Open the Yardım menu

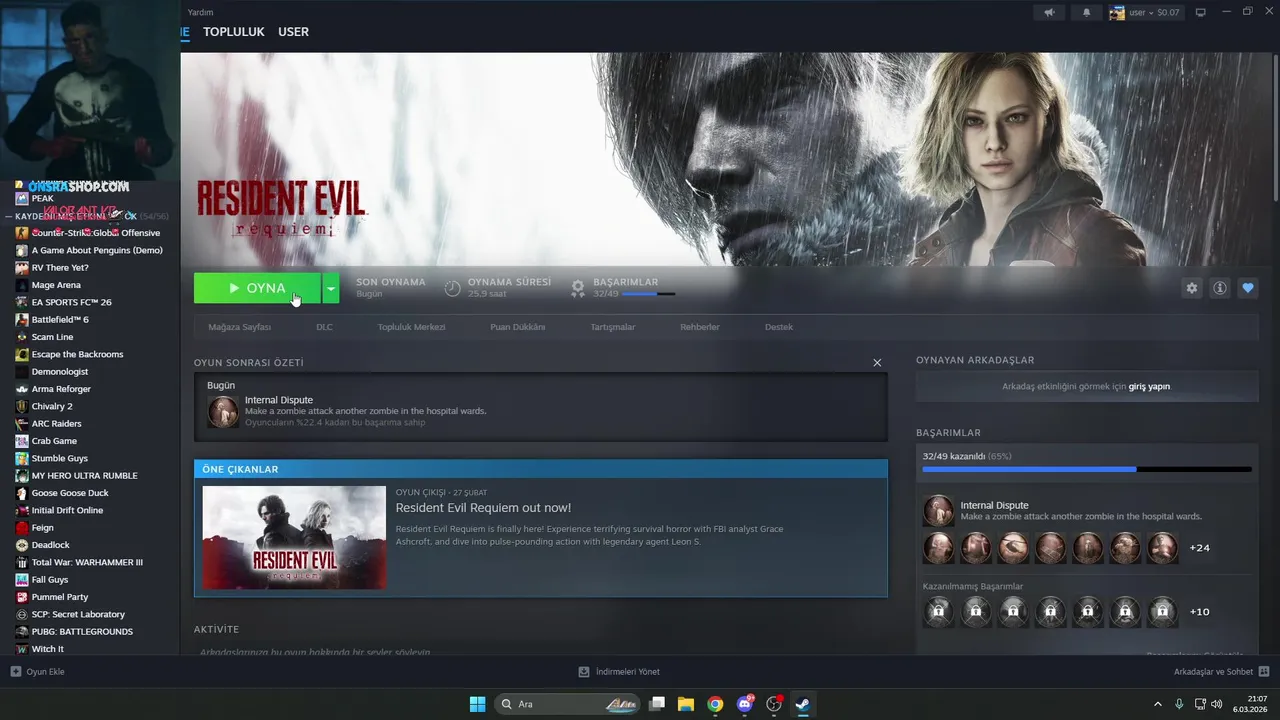click(x=200, y=13)
